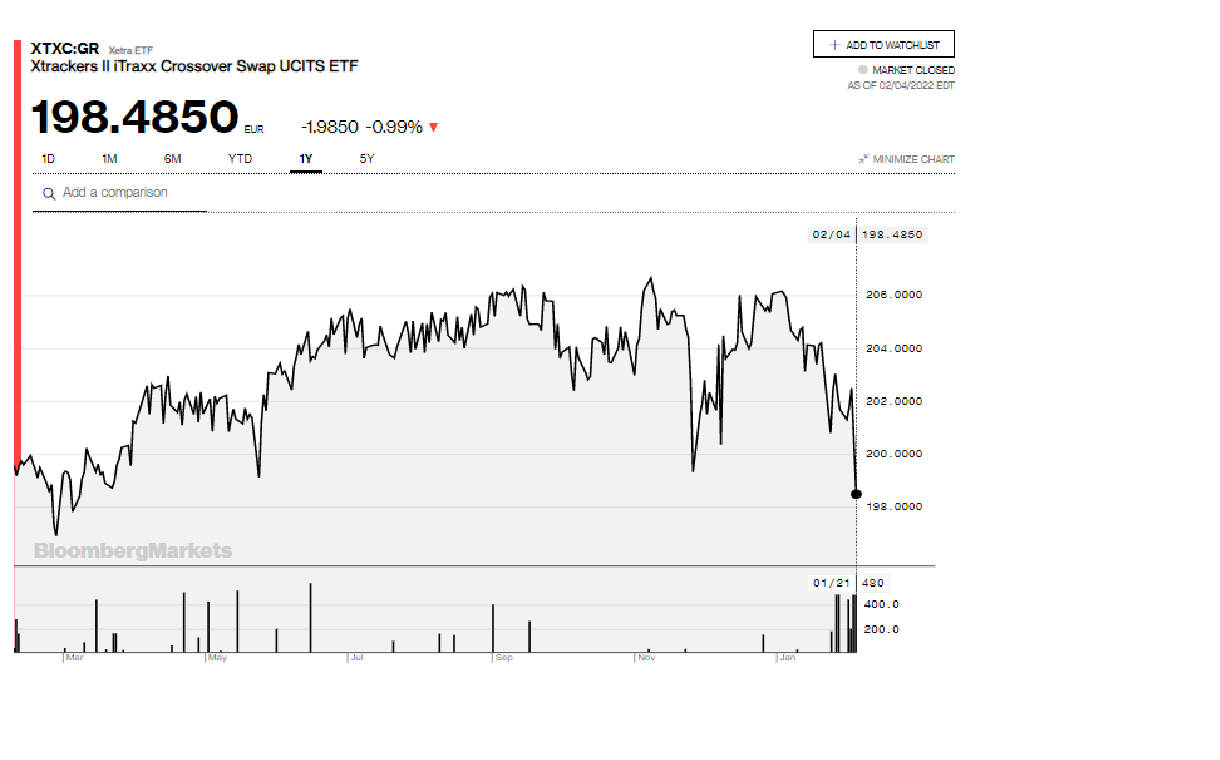This screenshot has width=1220, height=760.
Task: Click the gray Market Closed status dot
Action: pos(862,70)
